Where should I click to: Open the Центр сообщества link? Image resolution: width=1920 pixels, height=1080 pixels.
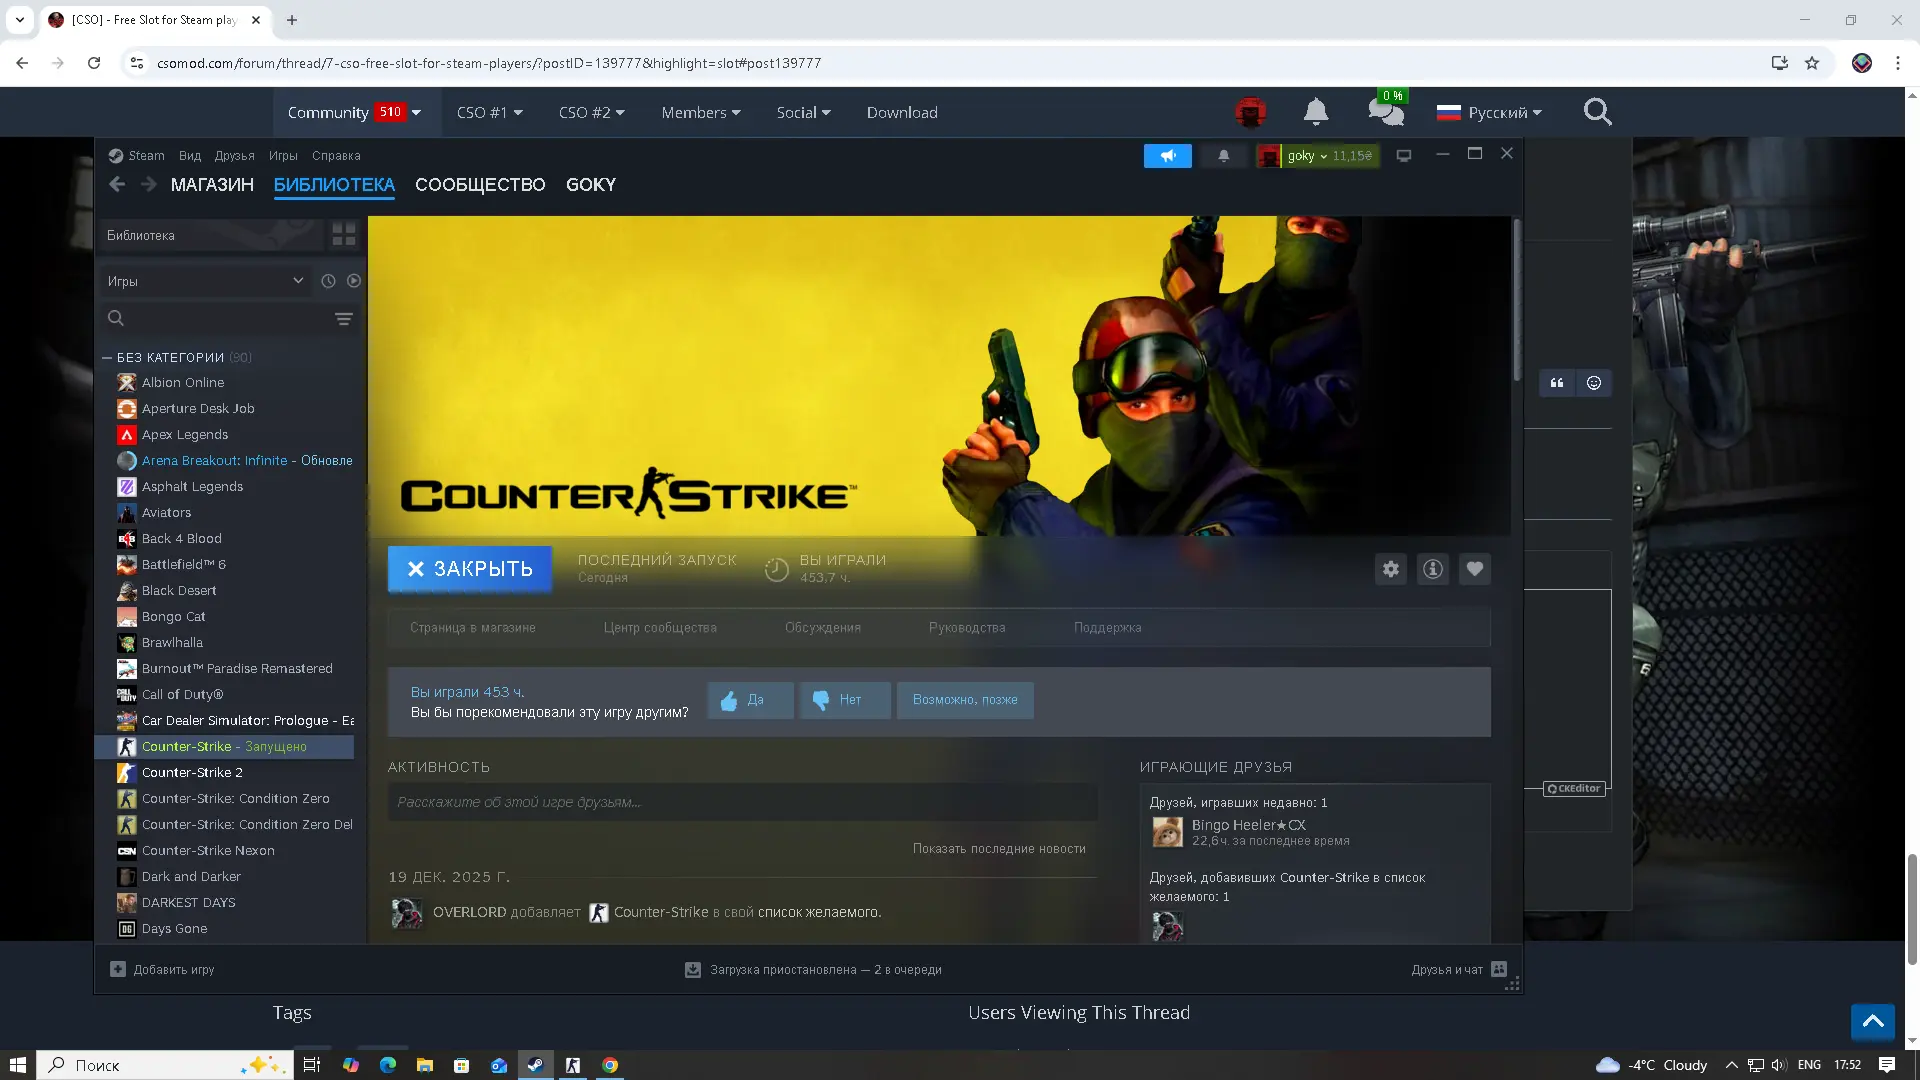[660, 628]
